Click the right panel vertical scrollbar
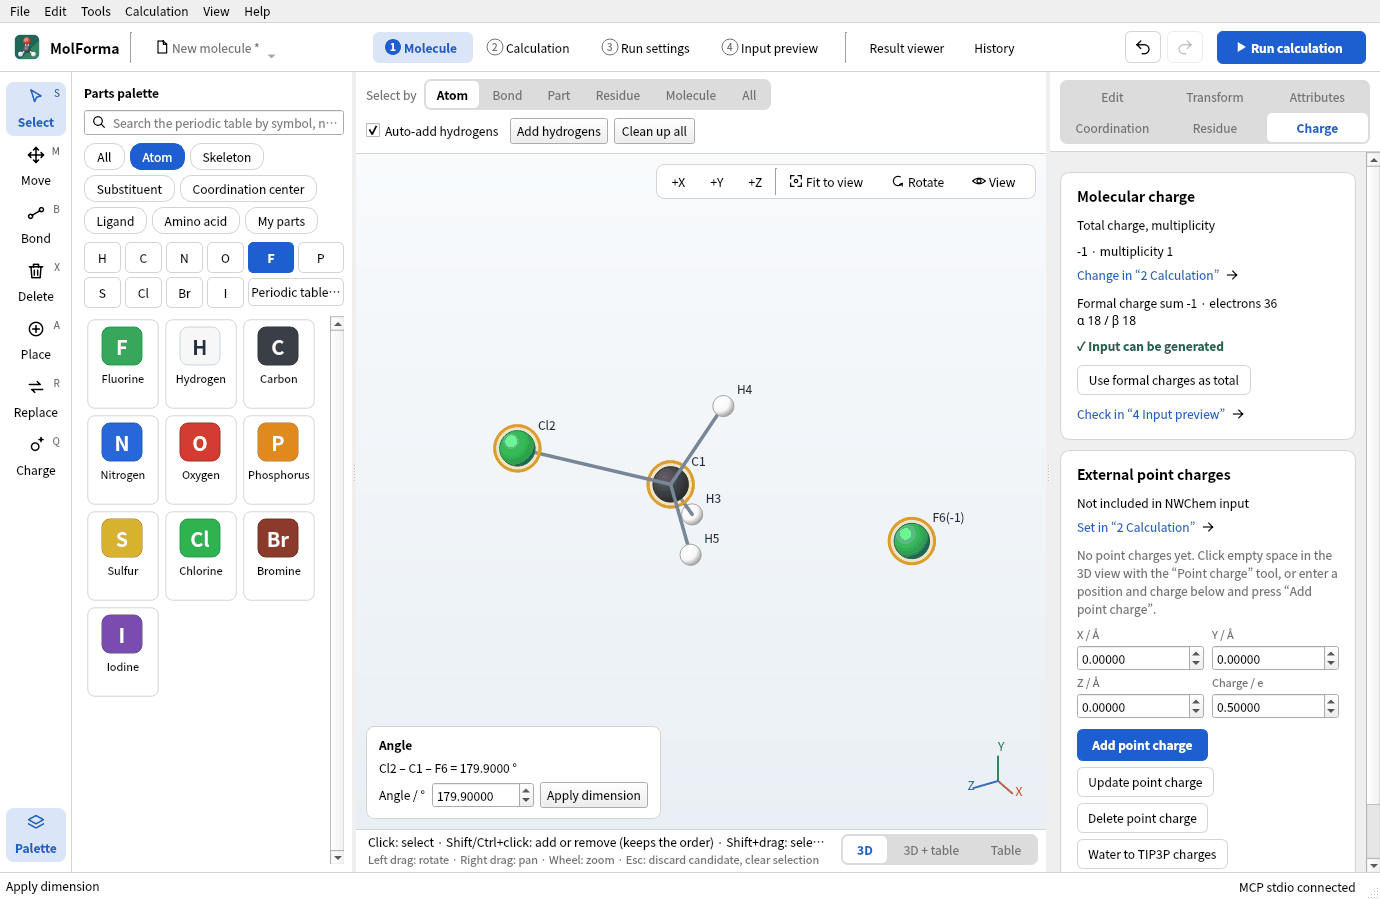This screenshot has height=900, width=1380. 1373,512
